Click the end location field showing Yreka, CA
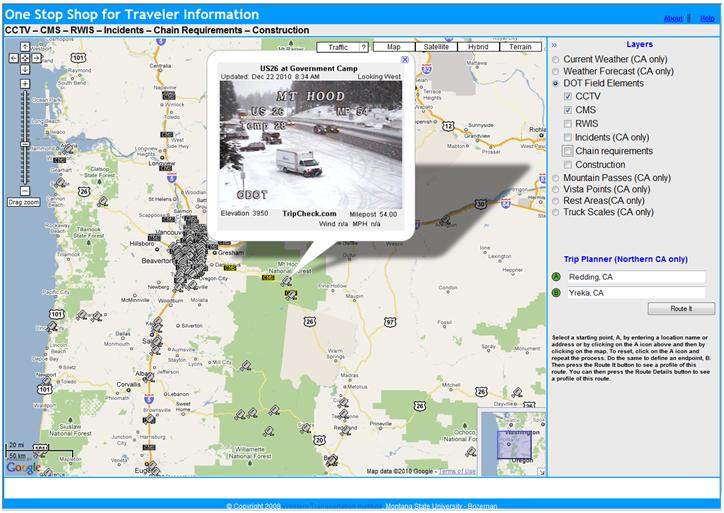724x513 pixels. 635,293
